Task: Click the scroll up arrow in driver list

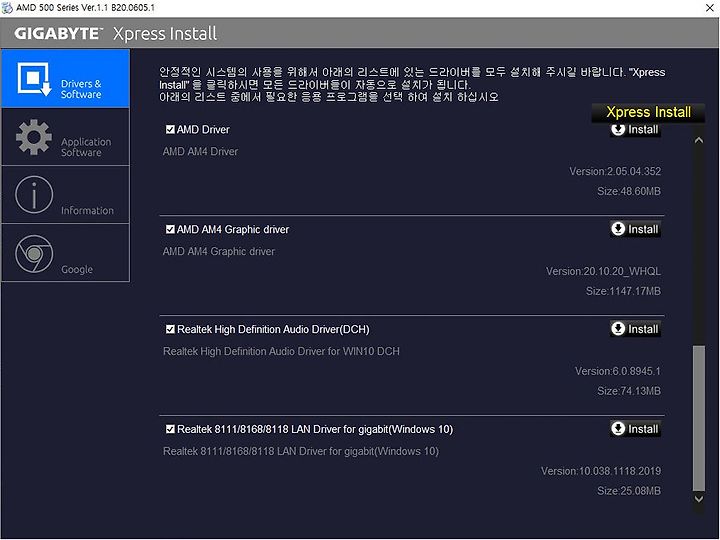Action: [x=698, y=140]
